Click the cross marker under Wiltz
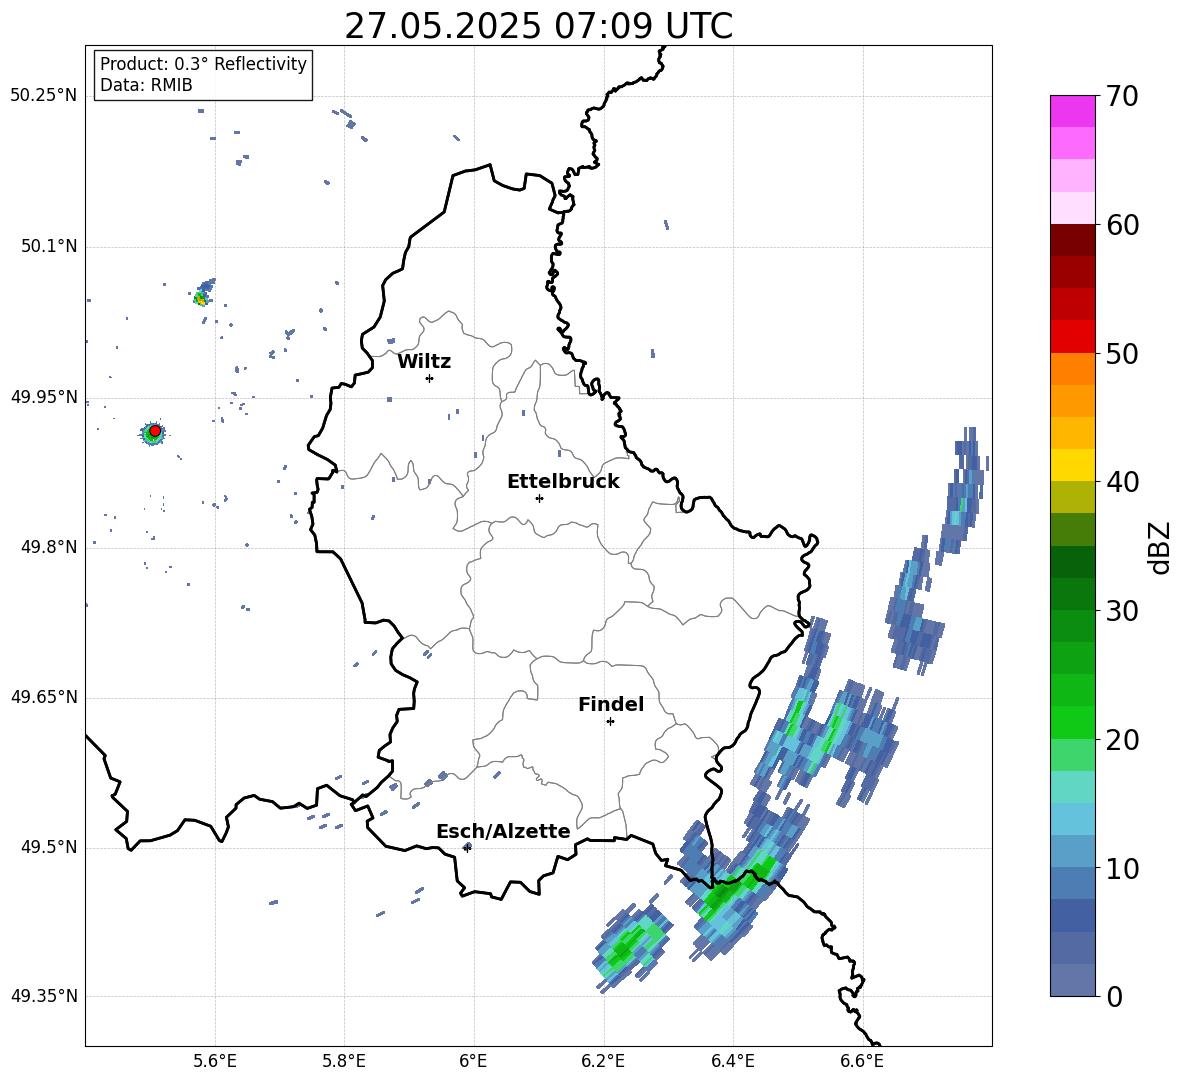1184x1081 pixels. click(x=430, y=378)
